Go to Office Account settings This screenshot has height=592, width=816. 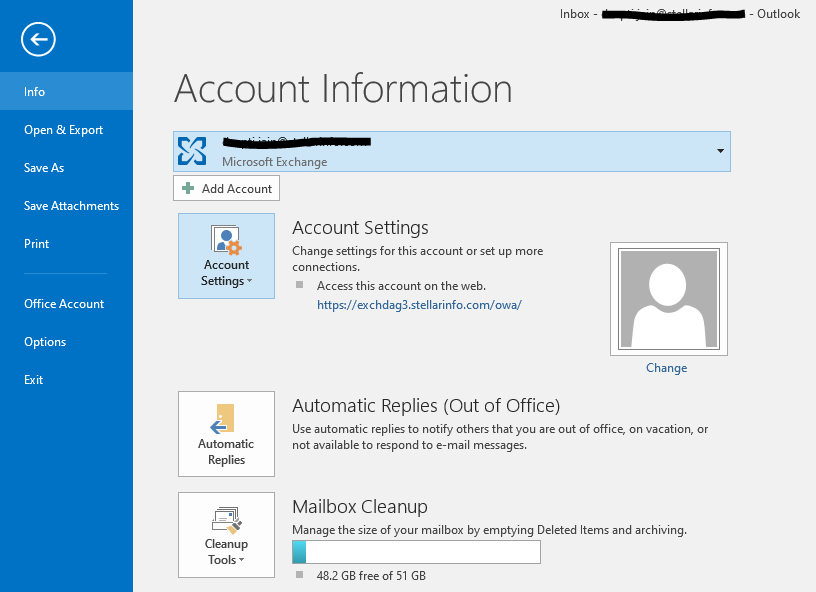[64, 303]
